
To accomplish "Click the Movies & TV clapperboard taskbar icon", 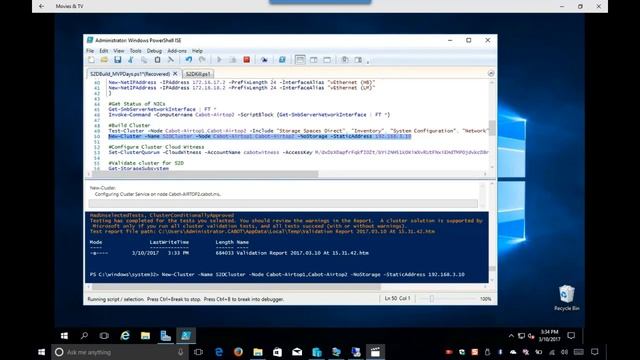I will coord(375,352).
